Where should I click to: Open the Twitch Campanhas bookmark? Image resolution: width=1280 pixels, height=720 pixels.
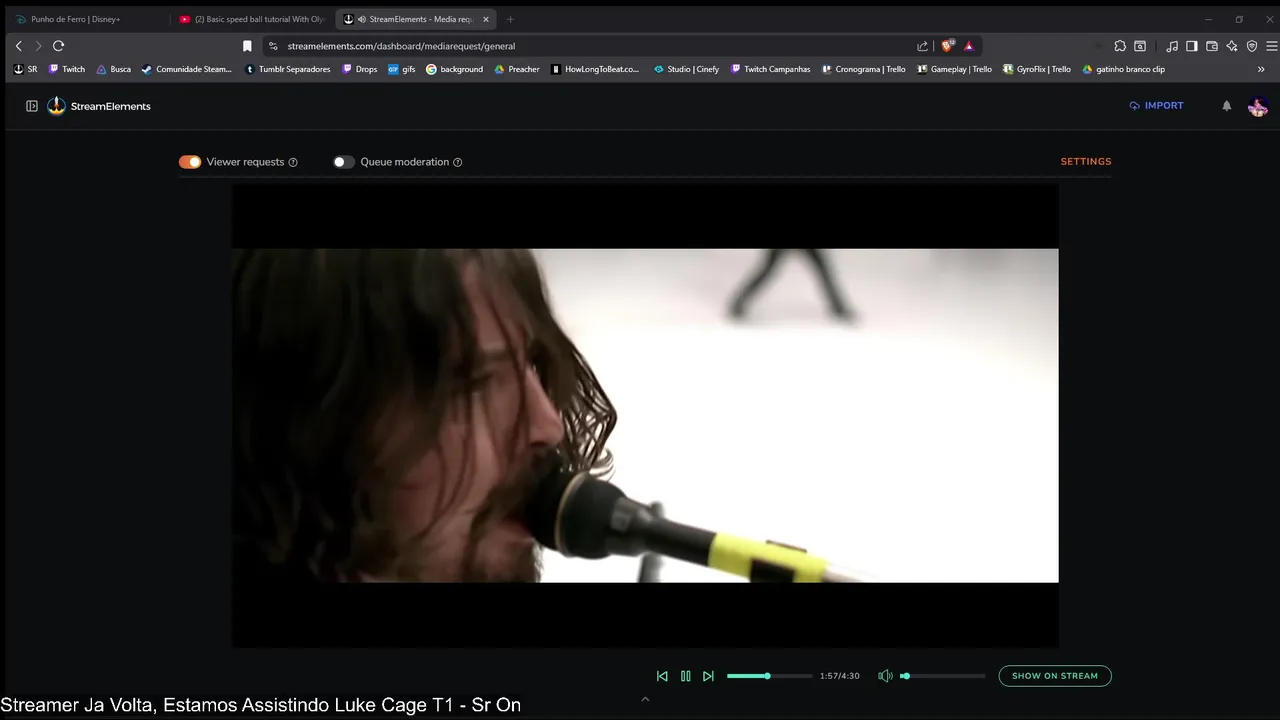point(770,69)
